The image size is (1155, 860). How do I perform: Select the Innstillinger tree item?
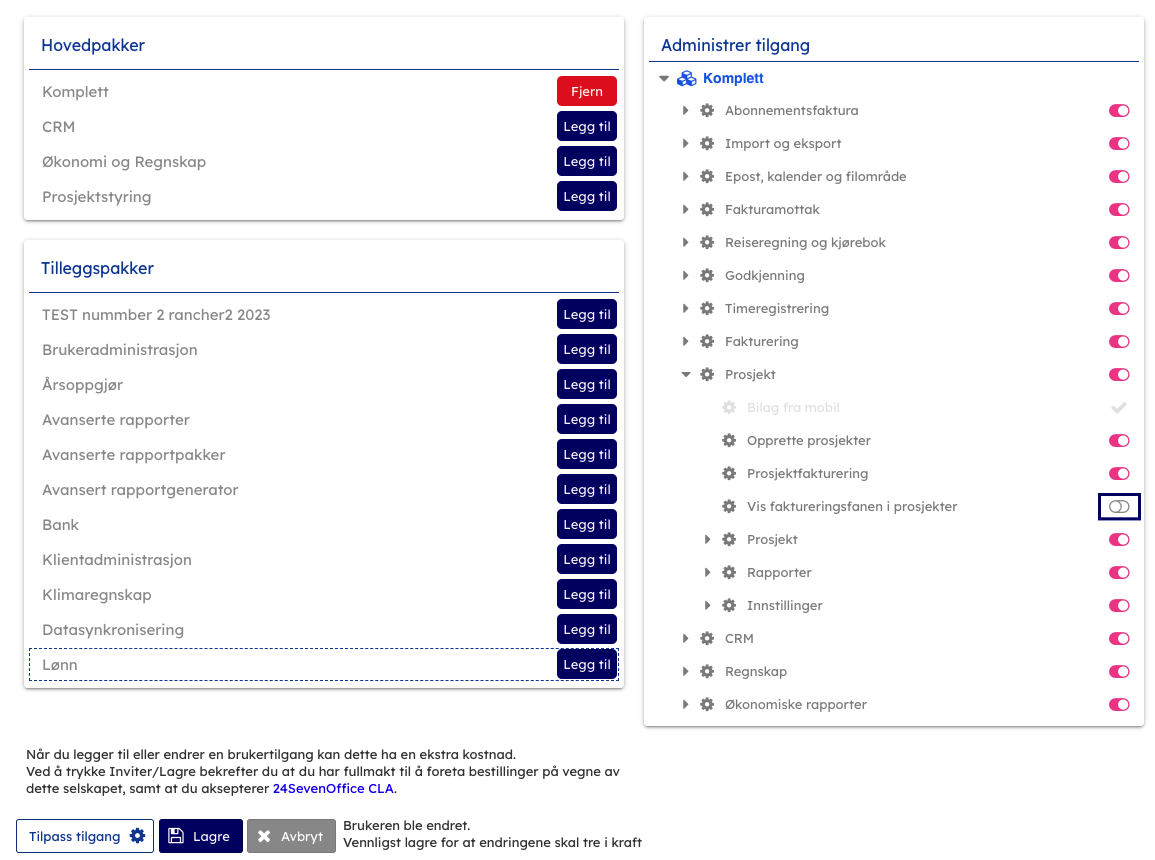[784, 606]
